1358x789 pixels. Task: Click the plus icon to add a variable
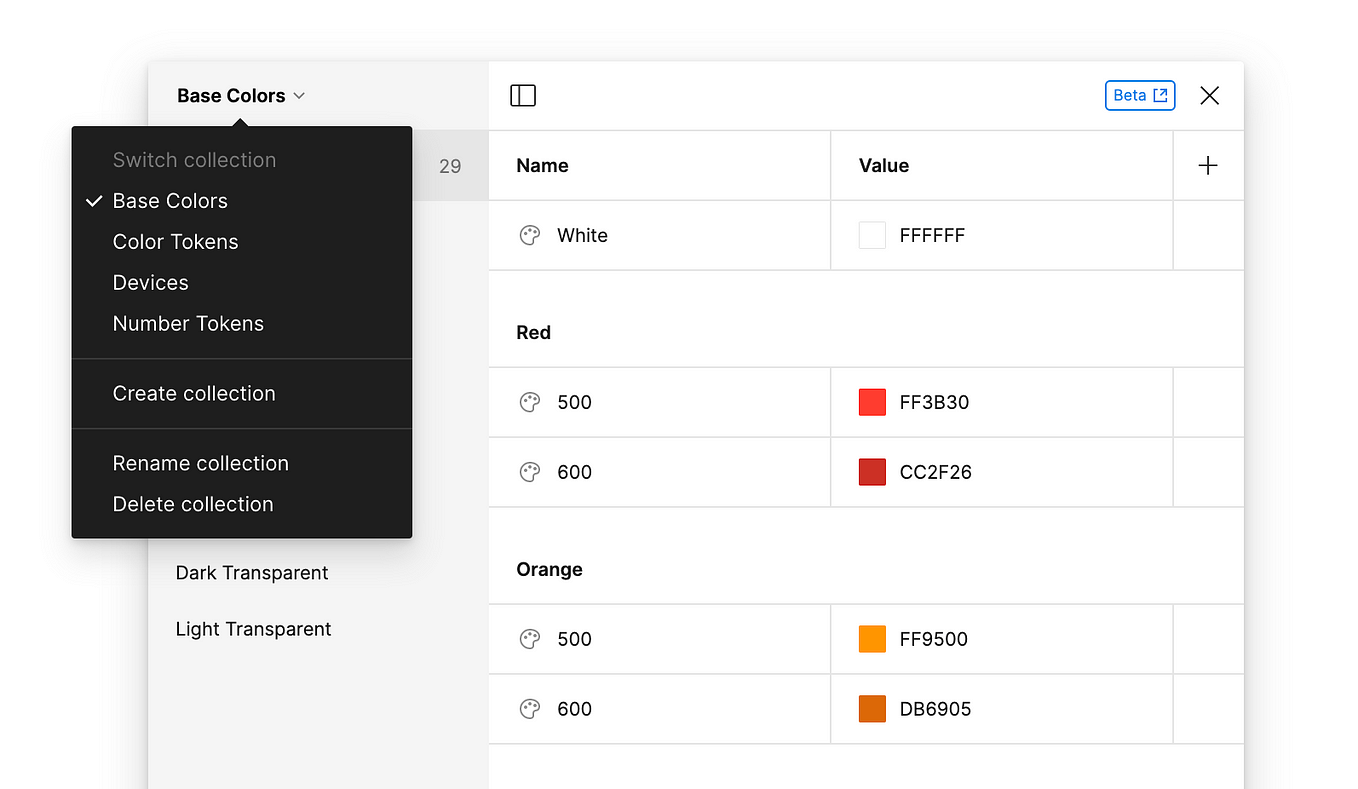click(x=1208, y=165)
